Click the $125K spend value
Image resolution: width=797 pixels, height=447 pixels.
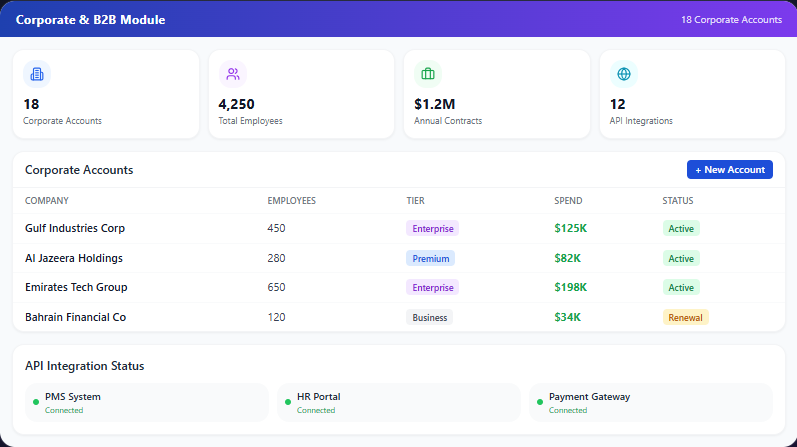pos(570,228)
